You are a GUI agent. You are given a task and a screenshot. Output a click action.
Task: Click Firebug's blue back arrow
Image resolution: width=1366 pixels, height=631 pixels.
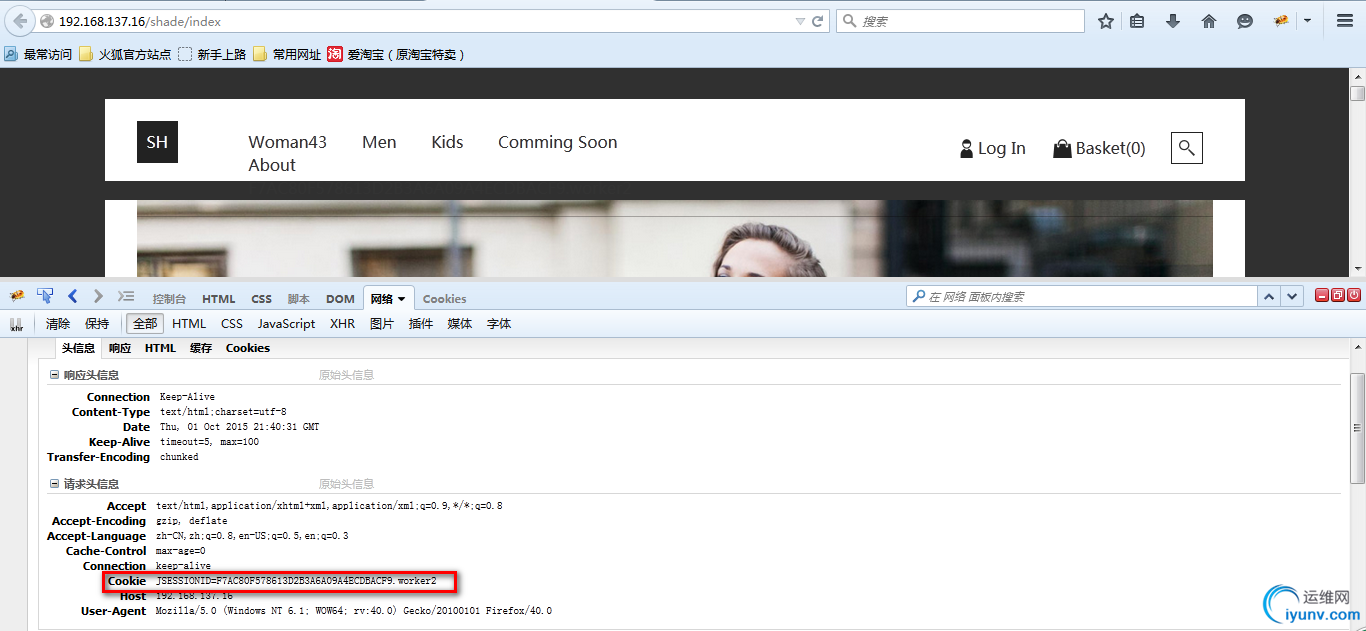coord(72,296)
